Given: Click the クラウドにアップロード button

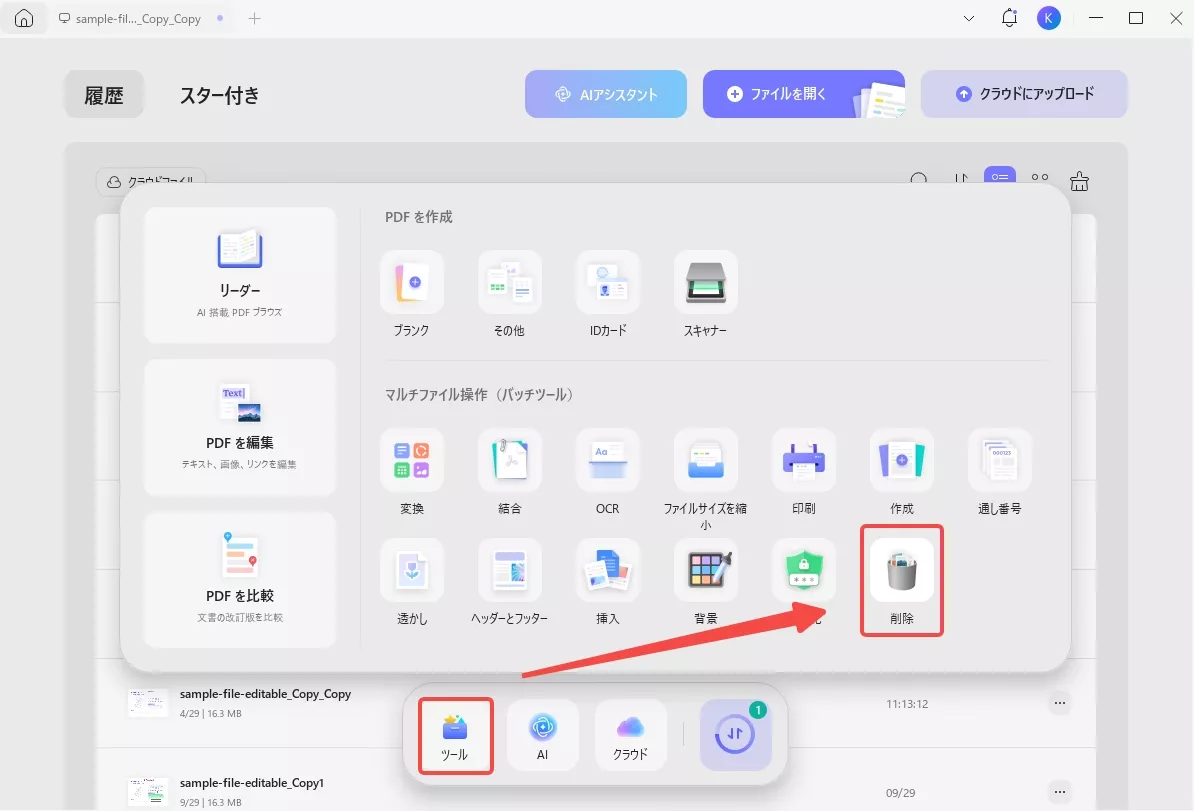Looking at the screenshot, I should (1024, 94).
